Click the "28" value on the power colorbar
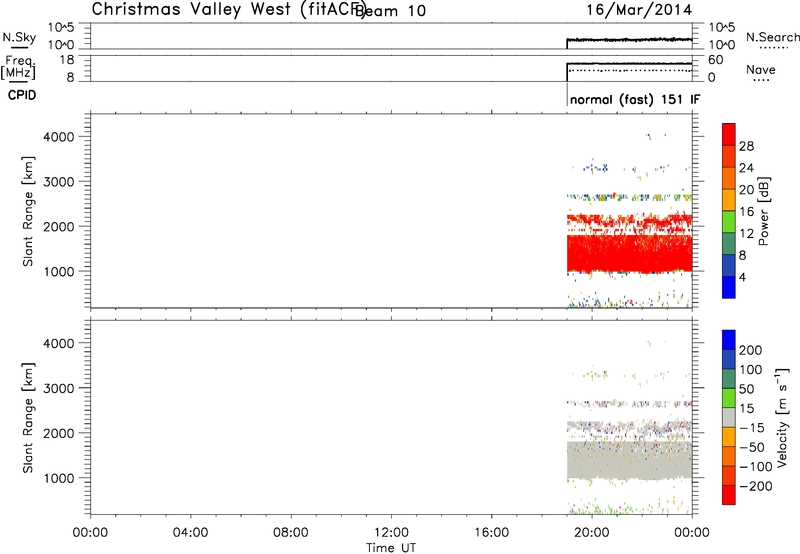This screenshot has width=800, height=554. click(746, 146)
